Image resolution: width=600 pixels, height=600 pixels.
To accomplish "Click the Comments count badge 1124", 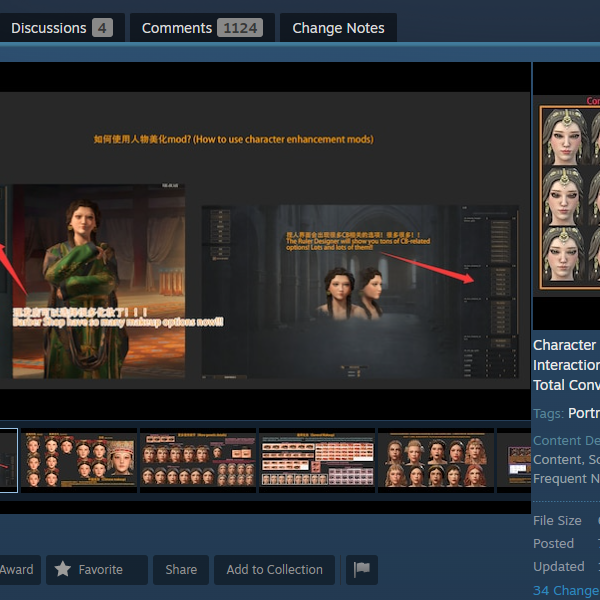I will pyautogui.click(x=240, y=28).
